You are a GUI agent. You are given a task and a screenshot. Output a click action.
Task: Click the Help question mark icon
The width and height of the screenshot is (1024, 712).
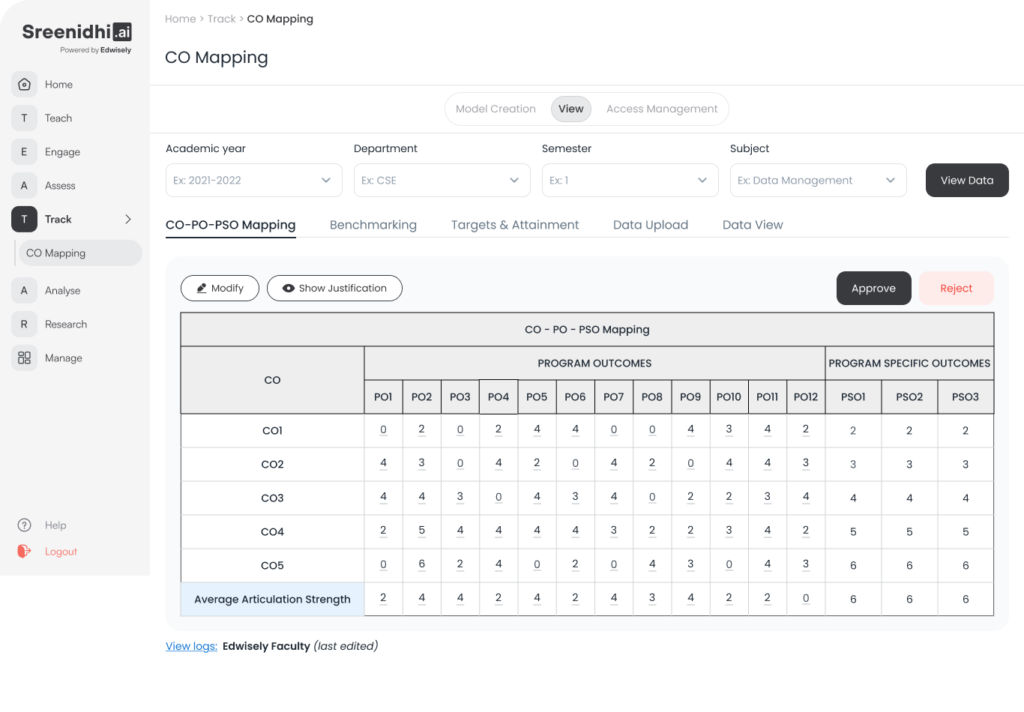(25, 525)
